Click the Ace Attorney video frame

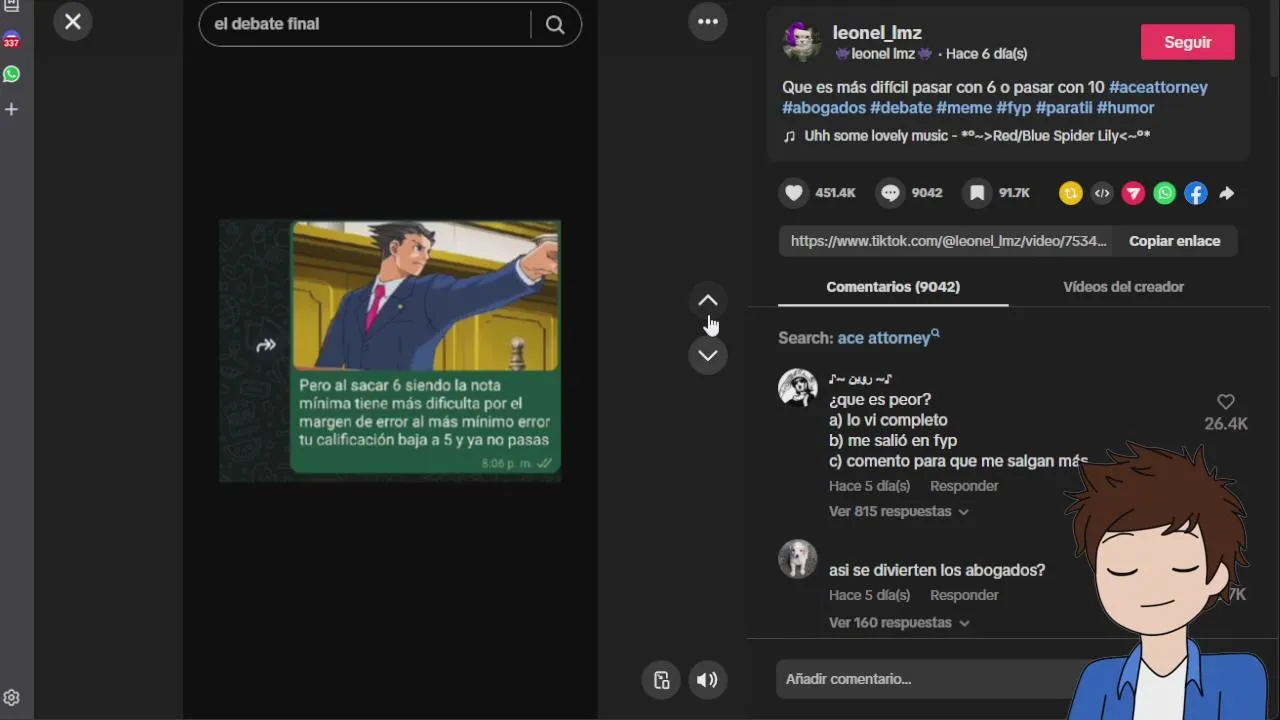click(390, 351)
